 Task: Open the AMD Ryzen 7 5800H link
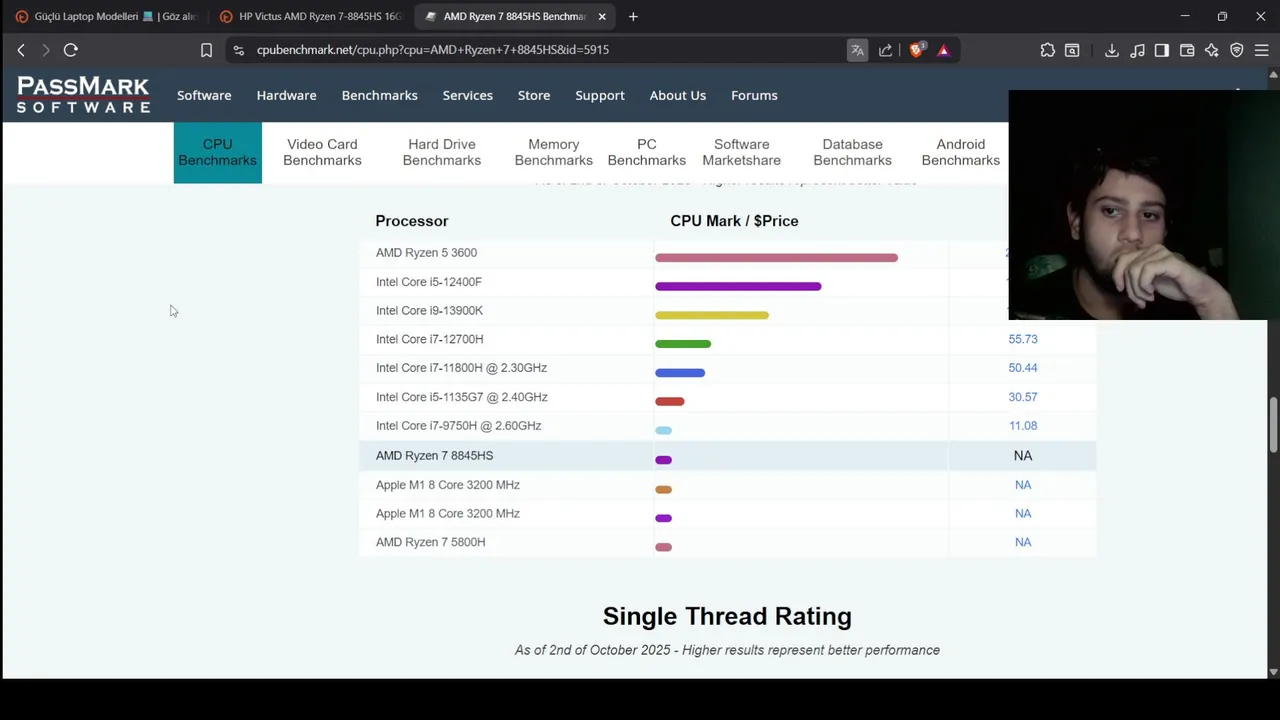coord(430,542)
